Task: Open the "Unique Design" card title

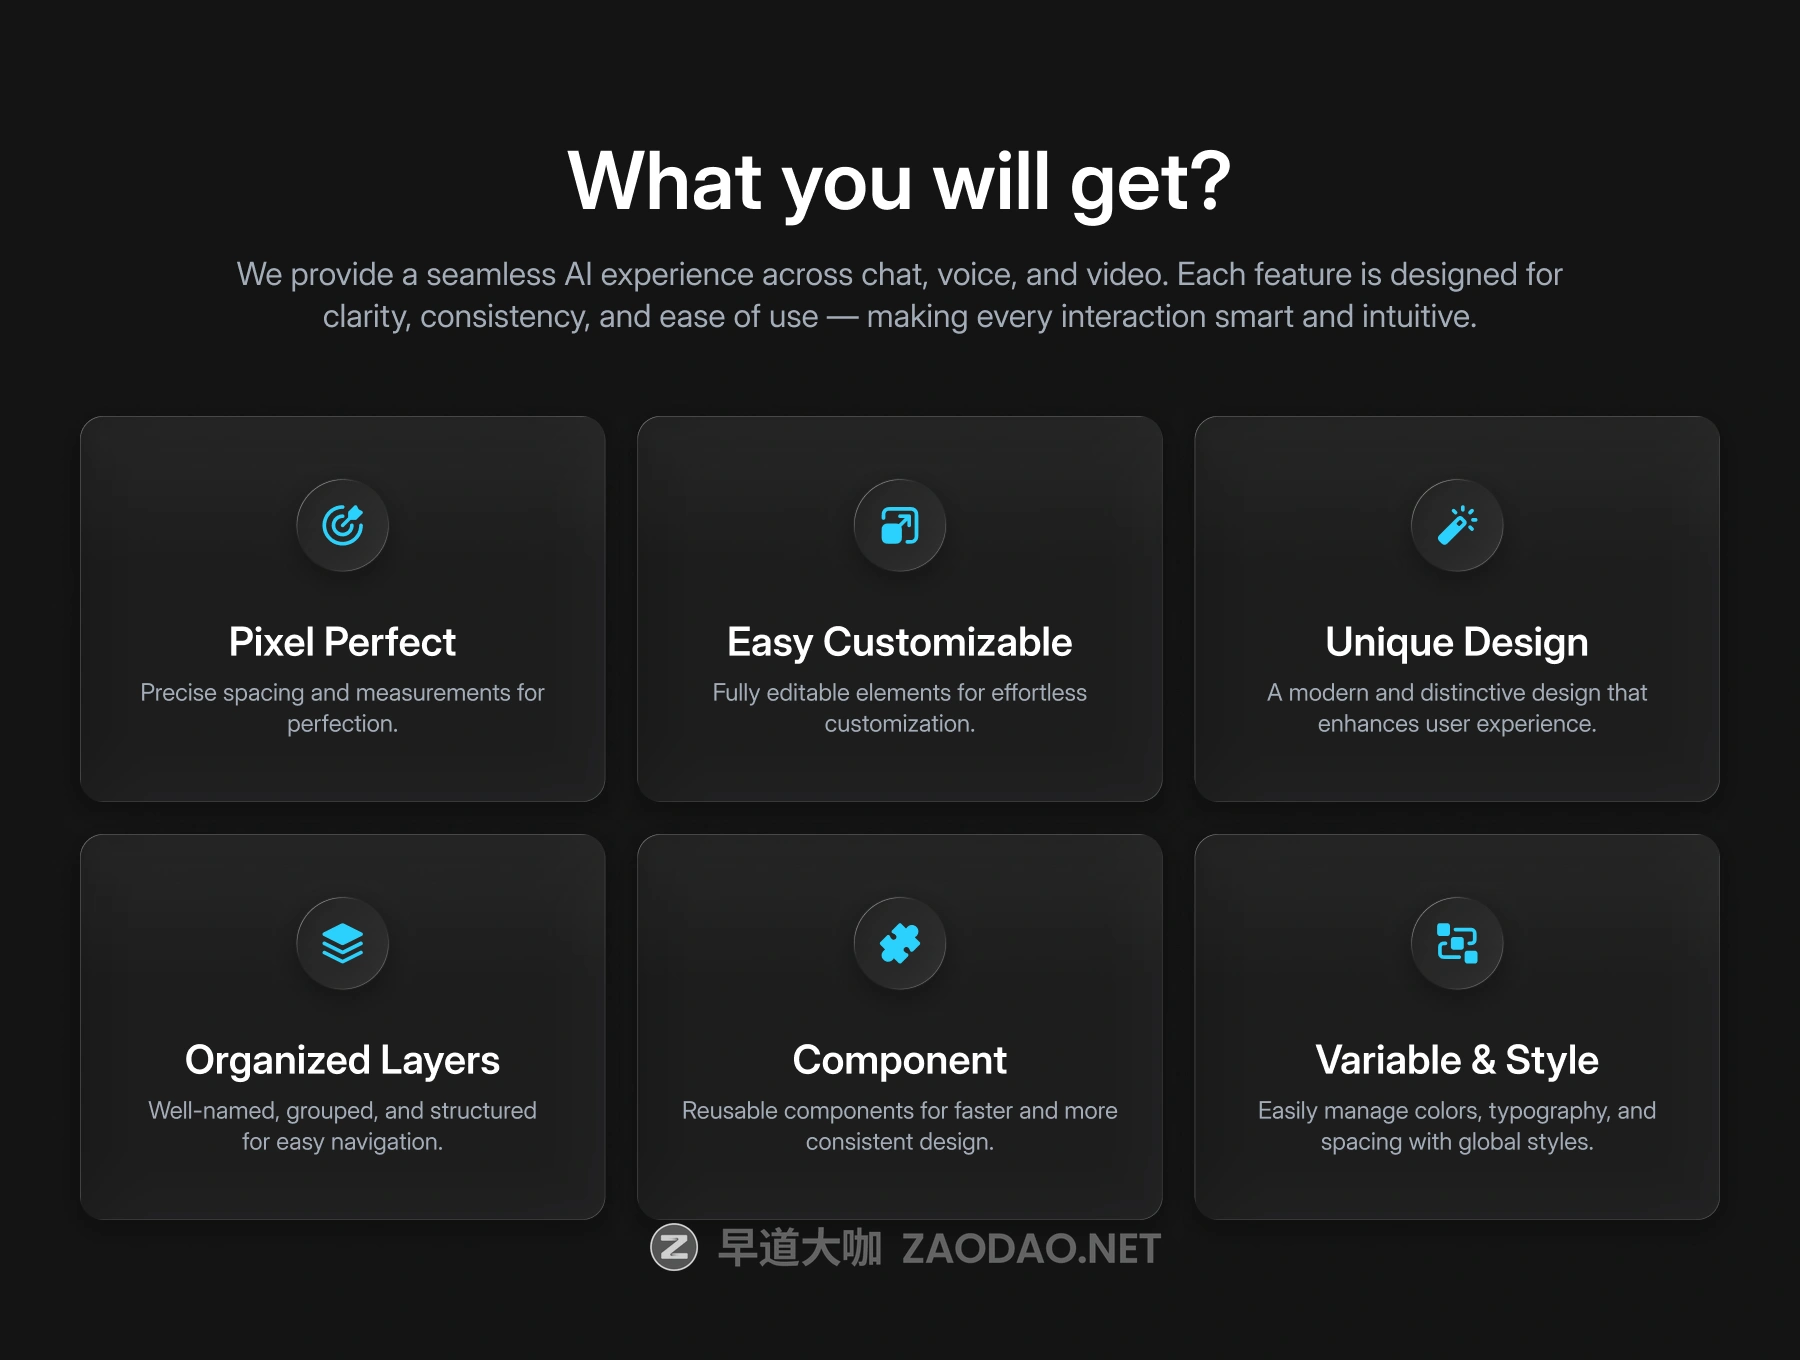Action: [1457, 642]
